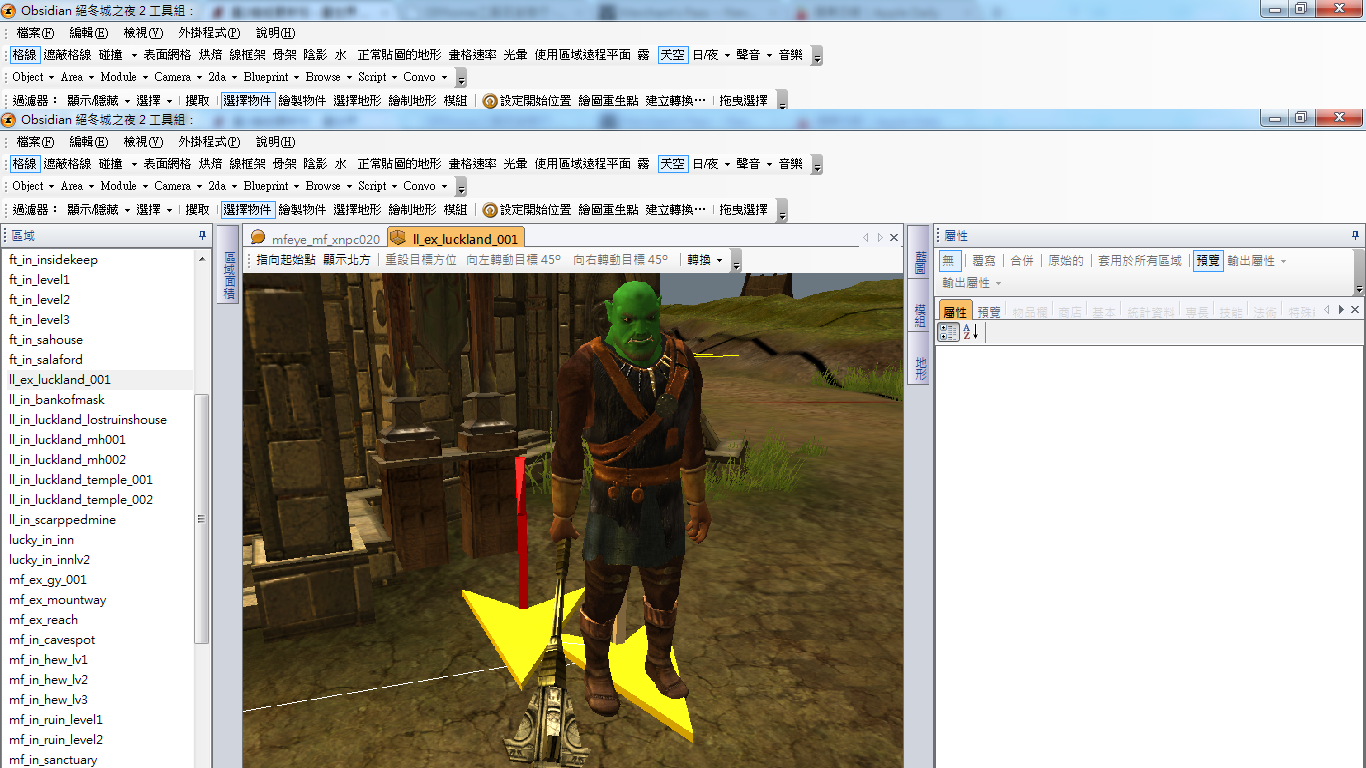Image resolution: width=1366 pixels, height=768 pixels.
Task: Click the area list vertical scrollbar thumb
Action: point(201,519)
